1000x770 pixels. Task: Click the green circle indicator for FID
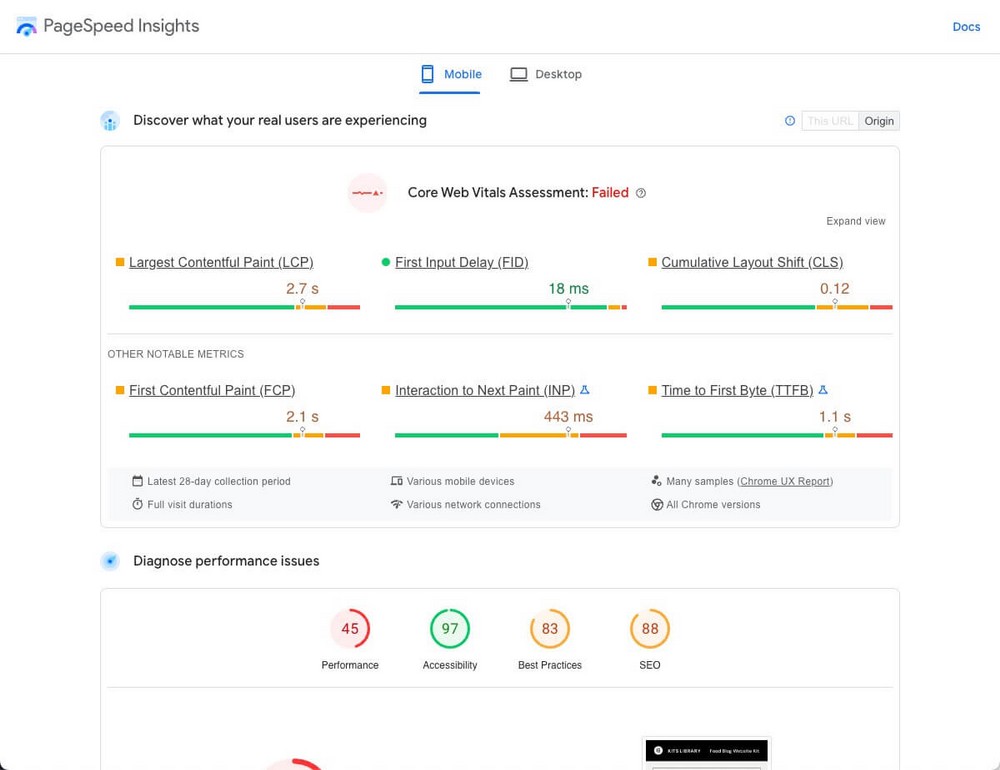coord(385,262)
